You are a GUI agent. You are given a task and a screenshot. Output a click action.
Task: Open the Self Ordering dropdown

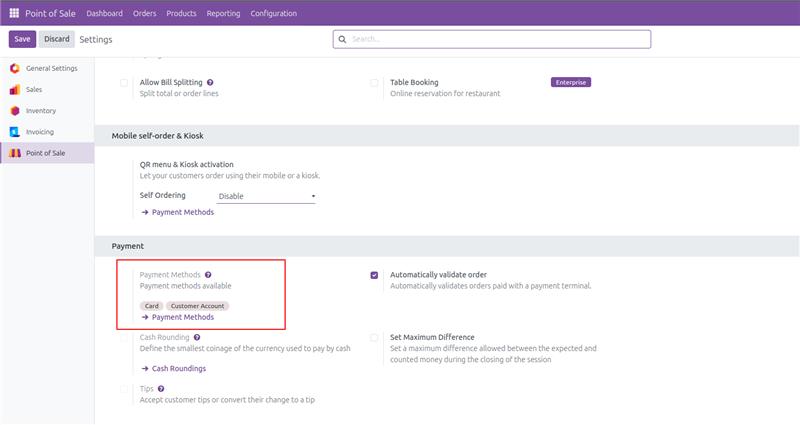pos(267,196)
